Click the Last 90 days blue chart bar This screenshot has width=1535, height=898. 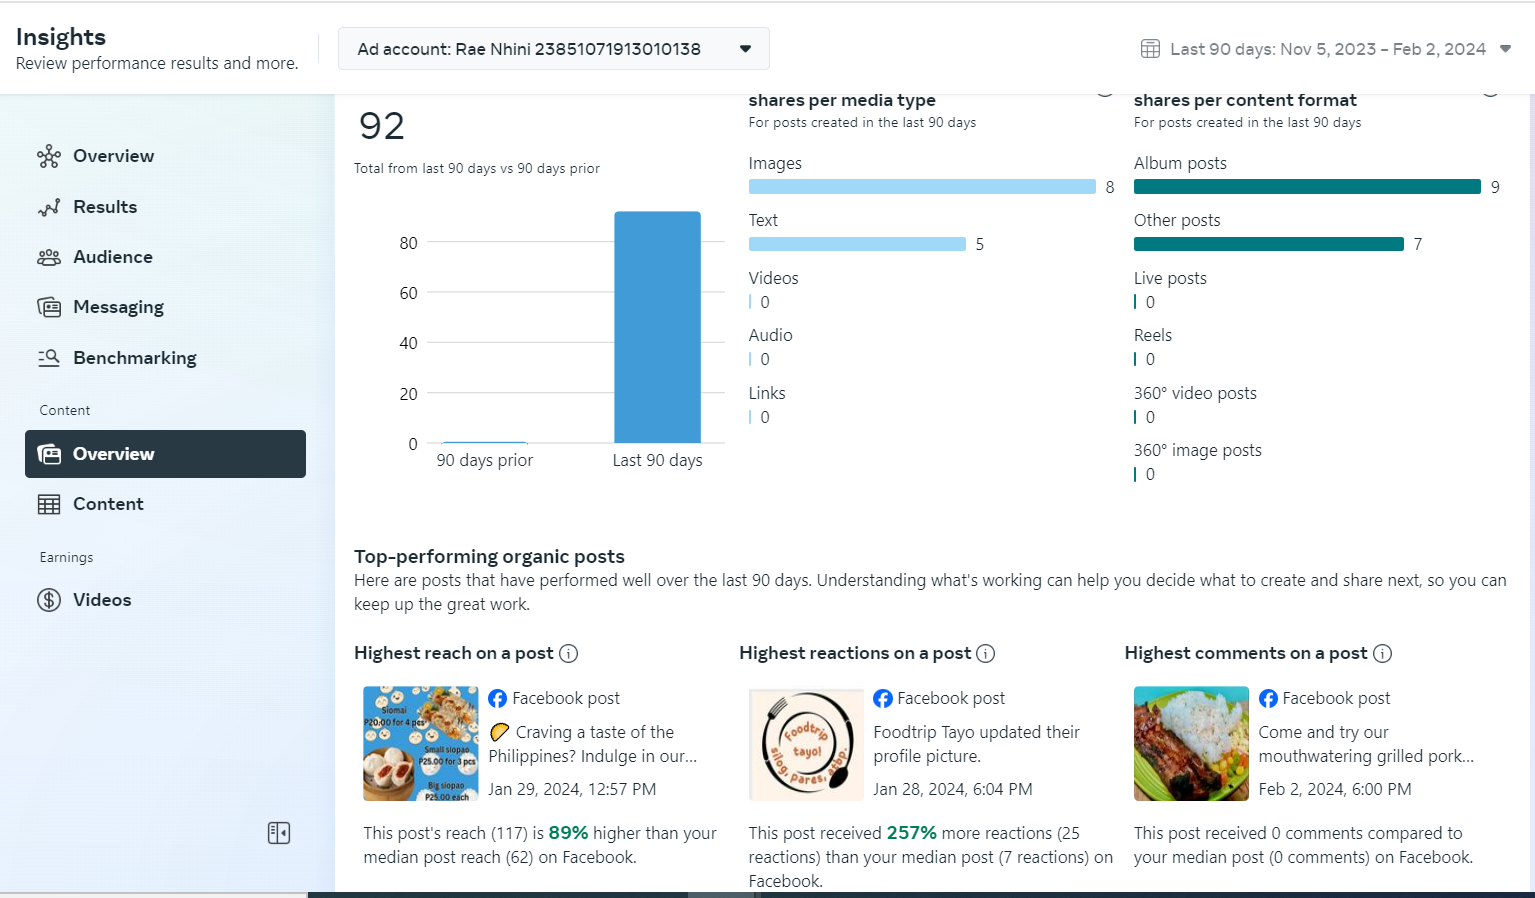[657, 327]
